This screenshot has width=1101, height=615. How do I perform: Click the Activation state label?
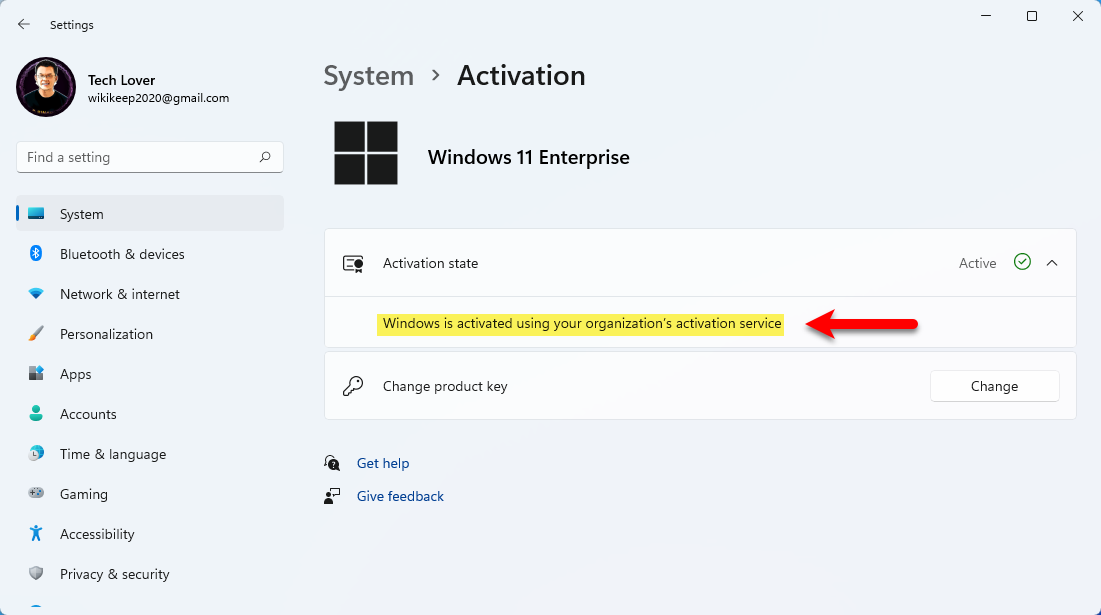(x=430, y=263)
